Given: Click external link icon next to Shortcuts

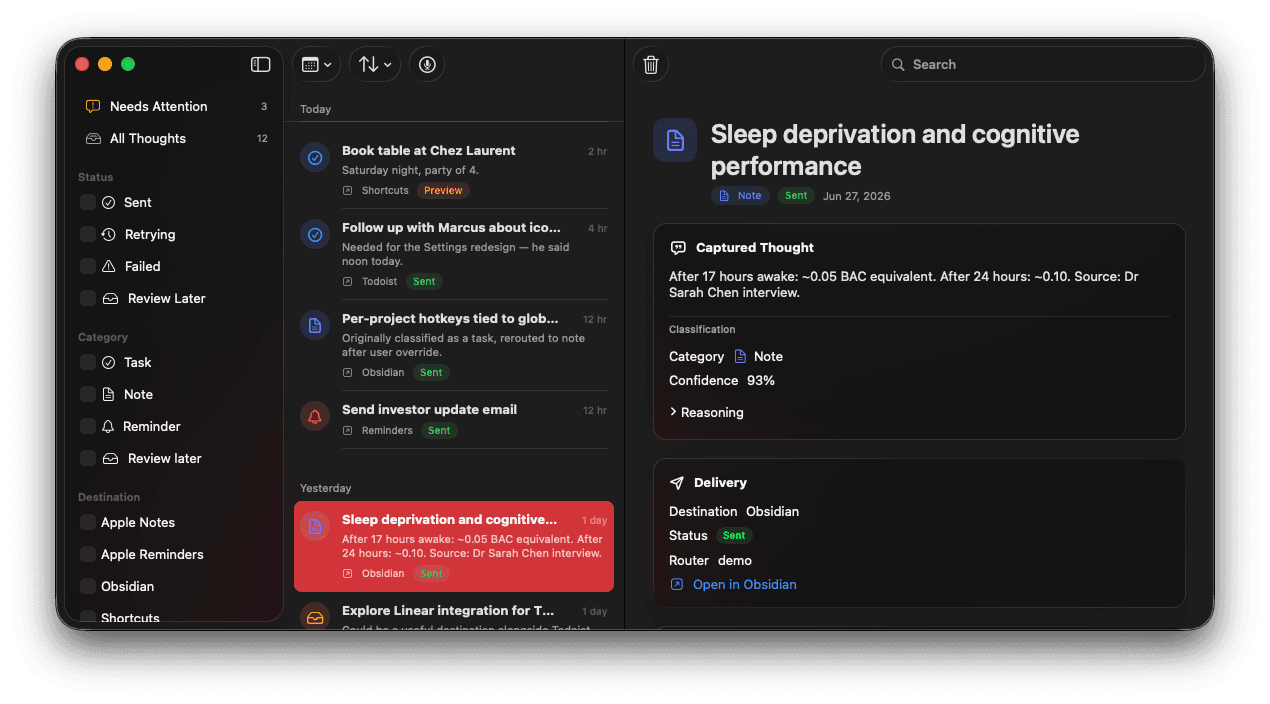Looking at the screenshot, I should coord(347,190).
